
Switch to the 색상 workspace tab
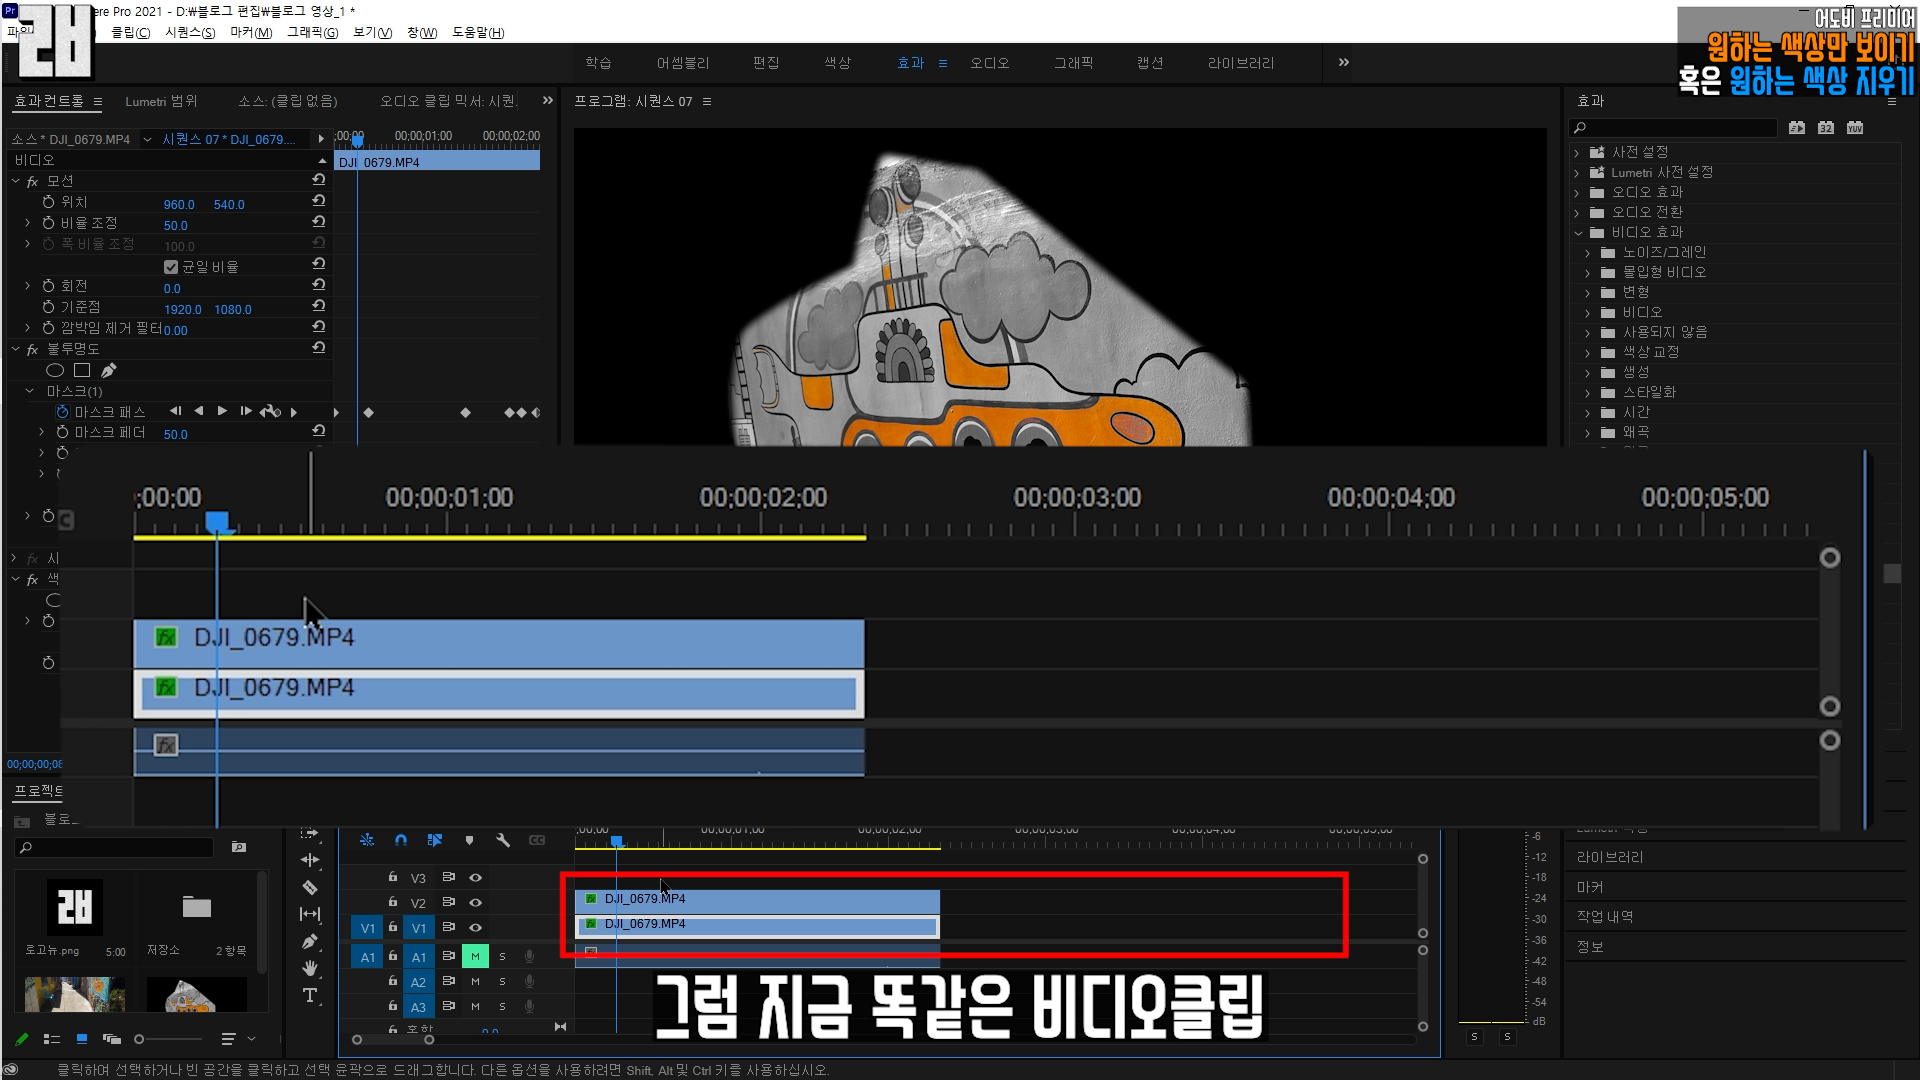837,63
